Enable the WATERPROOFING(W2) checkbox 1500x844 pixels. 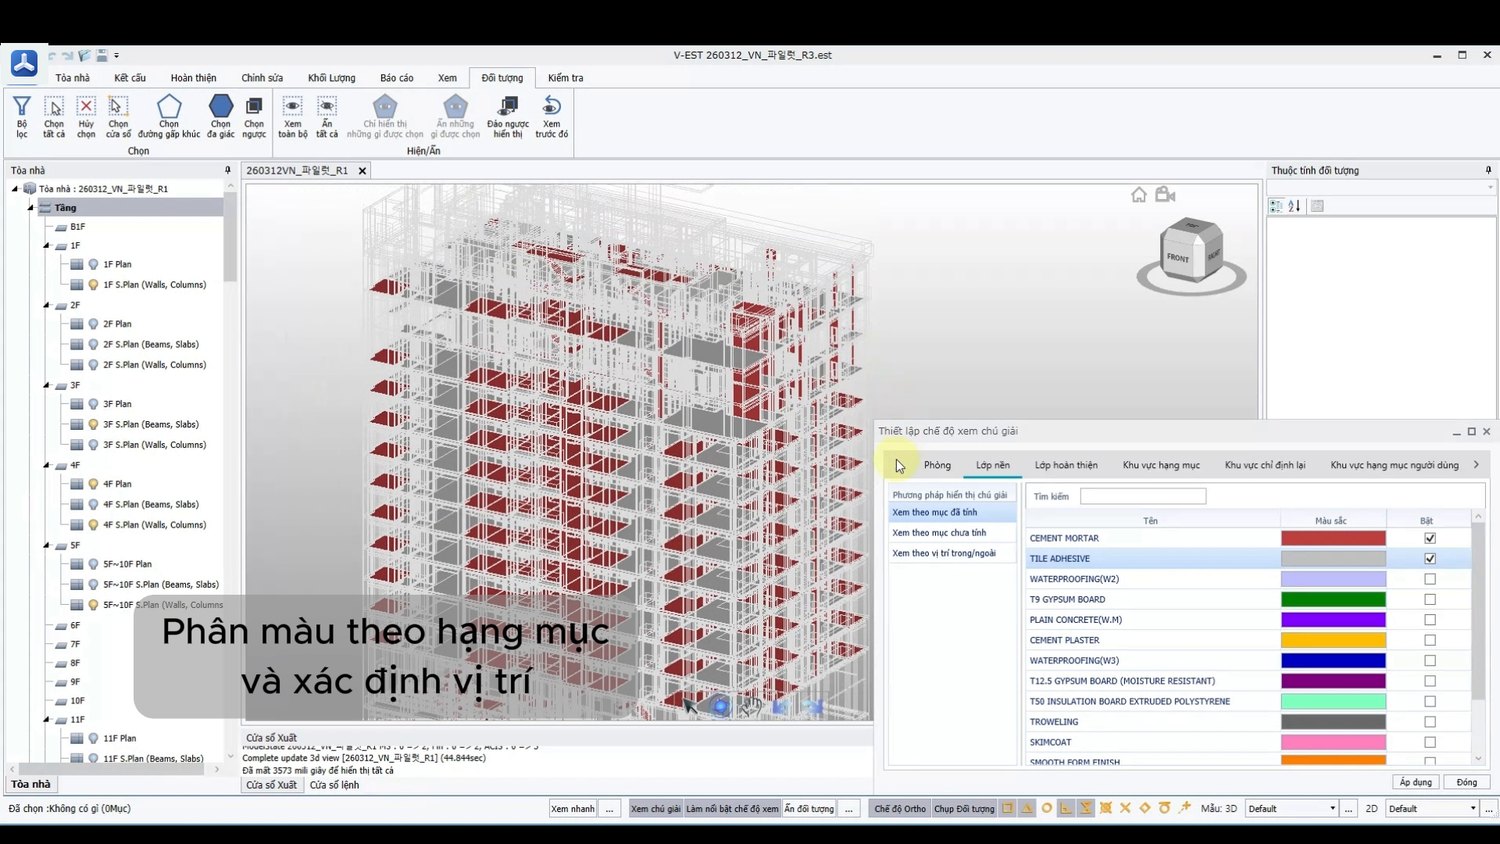click(x=1430, y=579)
